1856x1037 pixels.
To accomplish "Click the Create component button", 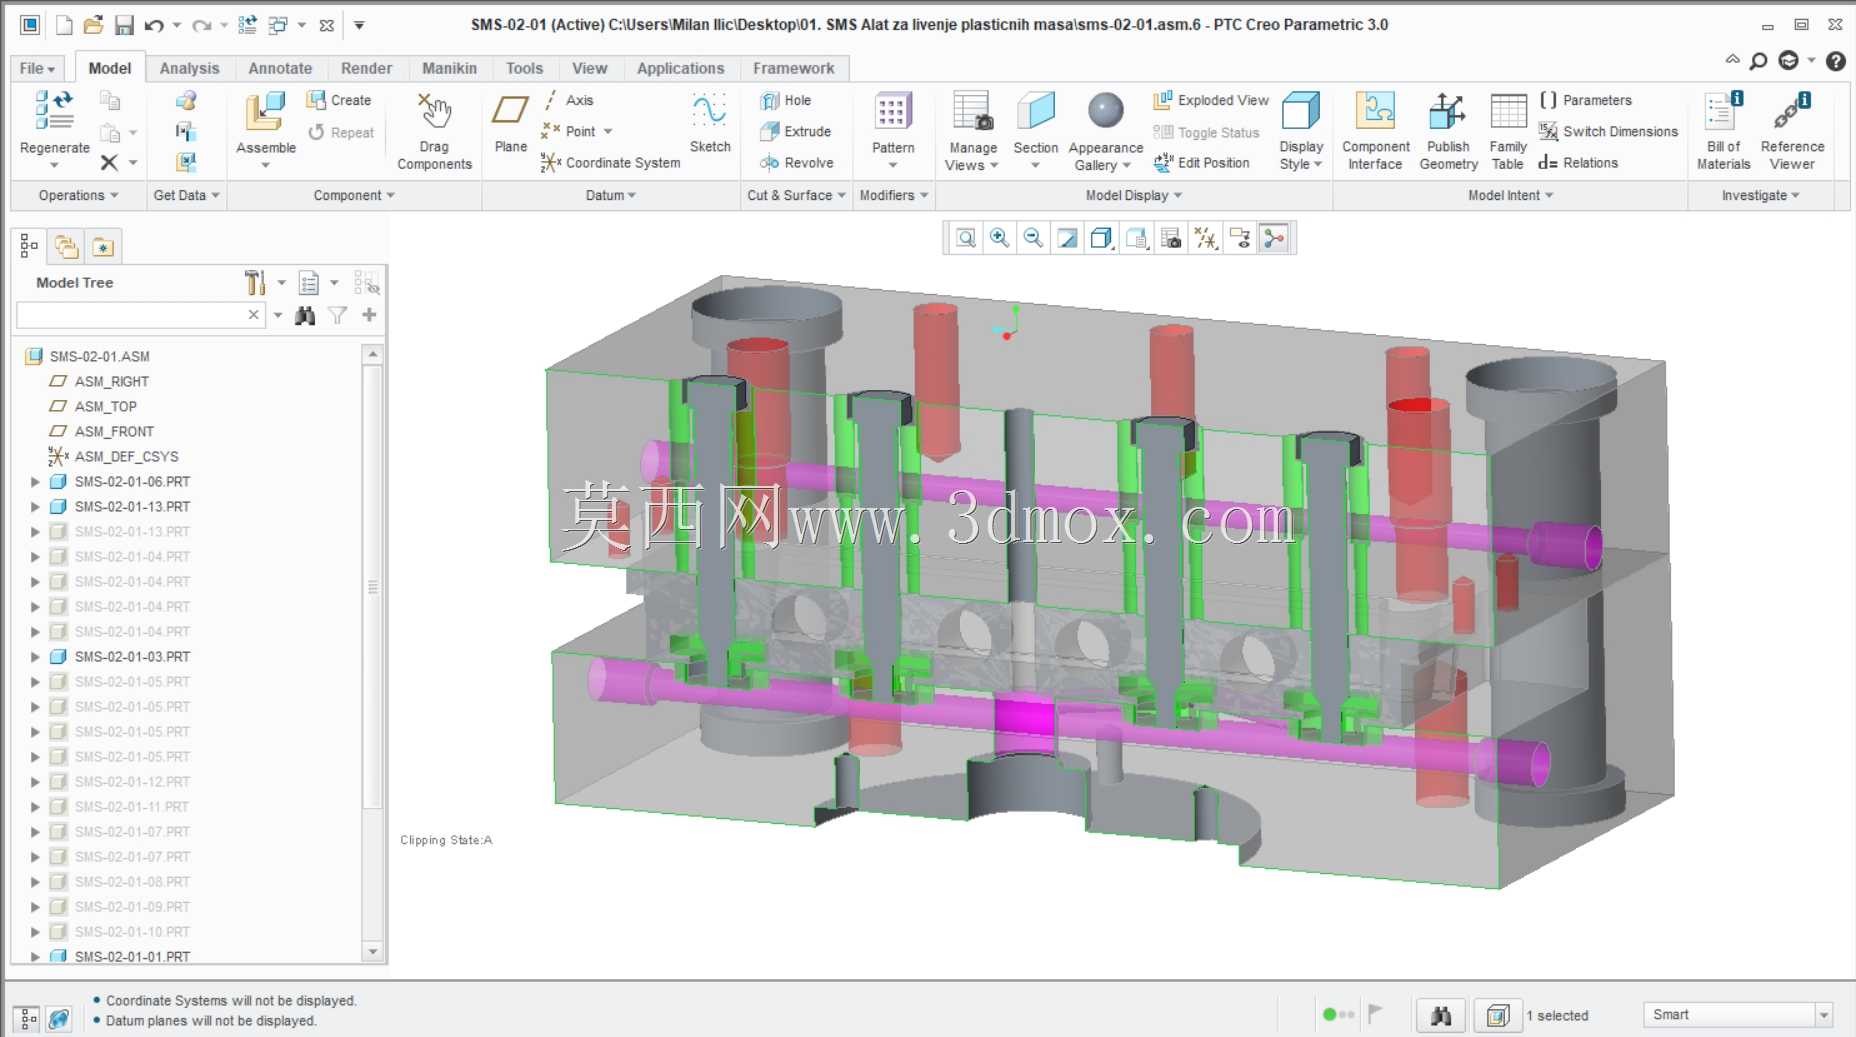I will point(339,100).
